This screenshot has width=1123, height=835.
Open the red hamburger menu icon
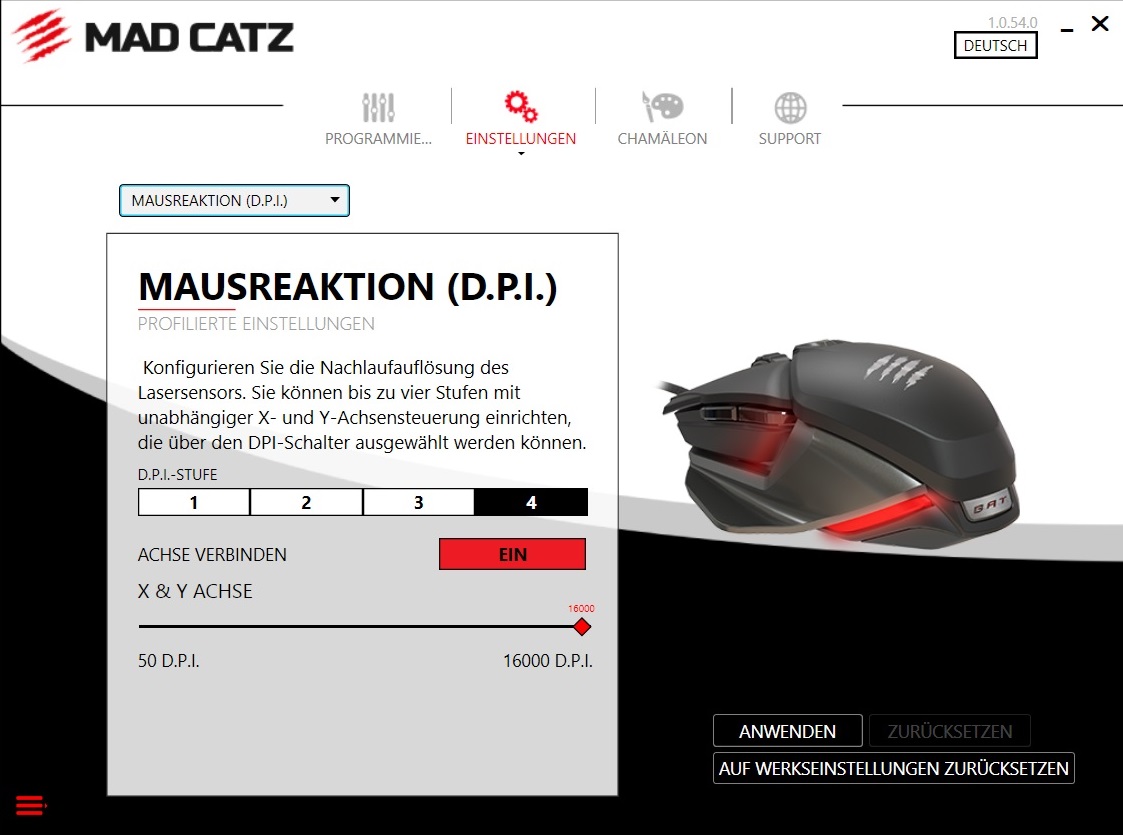[x=30, y=806]
